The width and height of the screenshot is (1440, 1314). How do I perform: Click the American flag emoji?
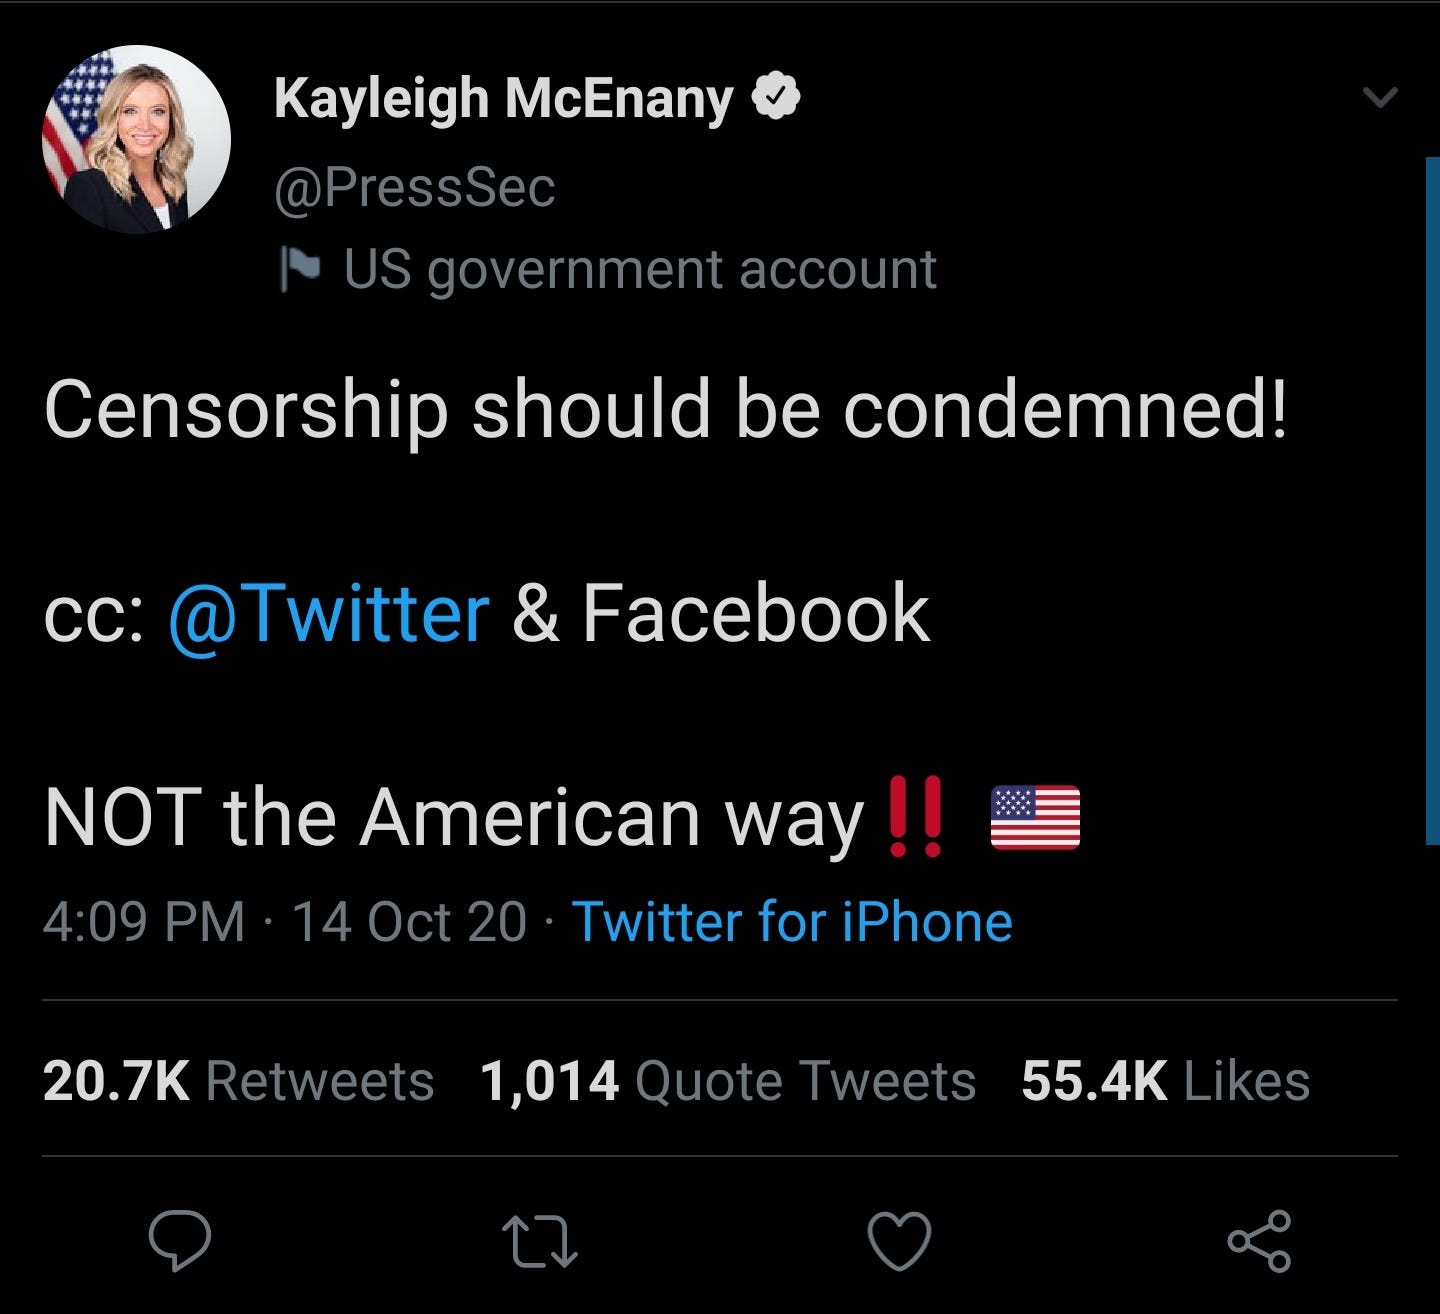tap(1035, 817)
